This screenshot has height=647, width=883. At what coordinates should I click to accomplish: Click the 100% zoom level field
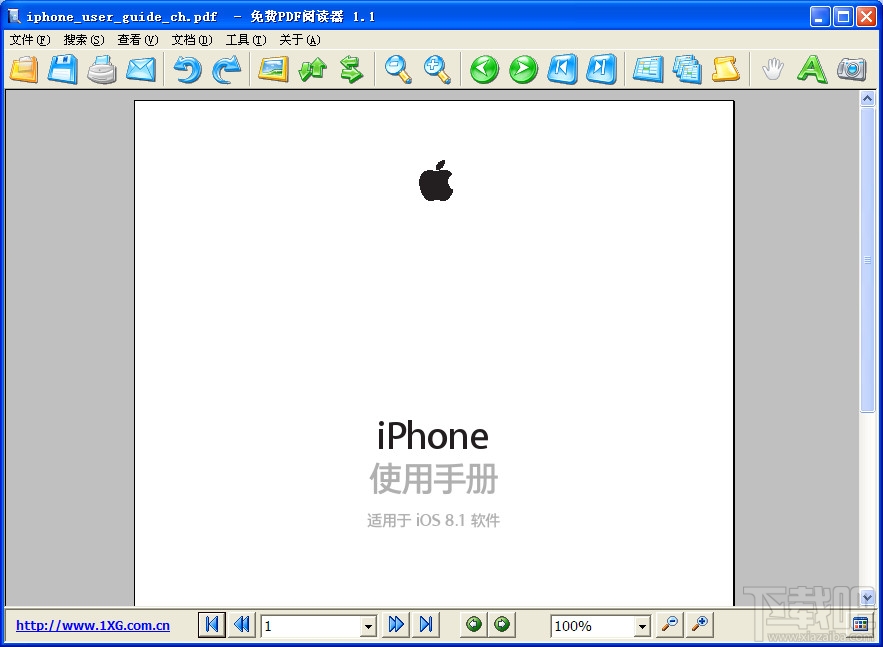593,626
